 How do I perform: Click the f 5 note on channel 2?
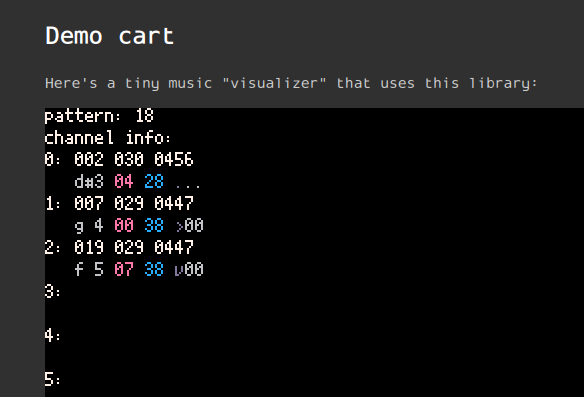point(89,270)
